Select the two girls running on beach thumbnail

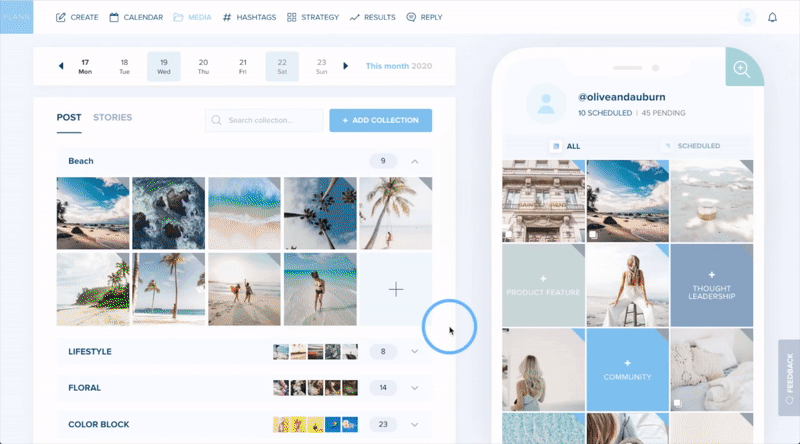click(x=244, y=289)
